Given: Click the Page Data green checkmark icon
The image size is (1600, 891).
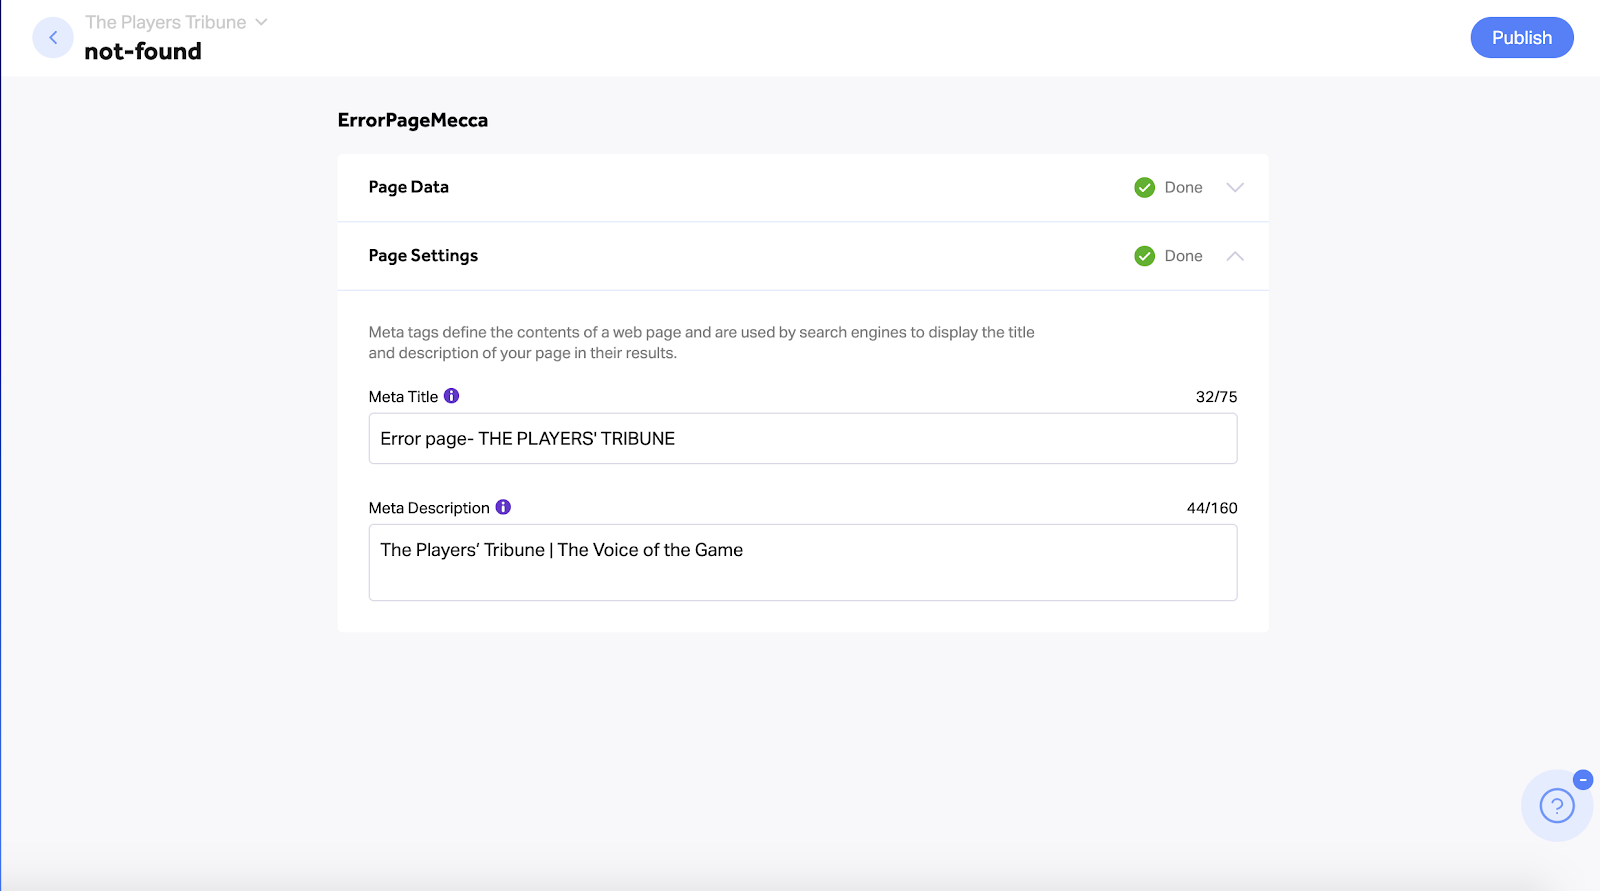Looking at the screenshot, I should [x=1145, y=187].
